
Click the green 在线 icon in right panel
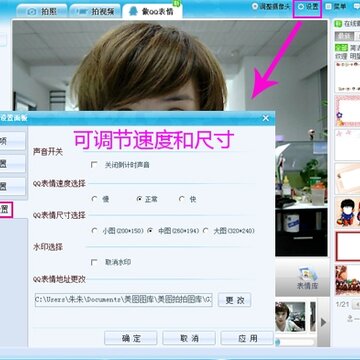[x=339, y=23]
